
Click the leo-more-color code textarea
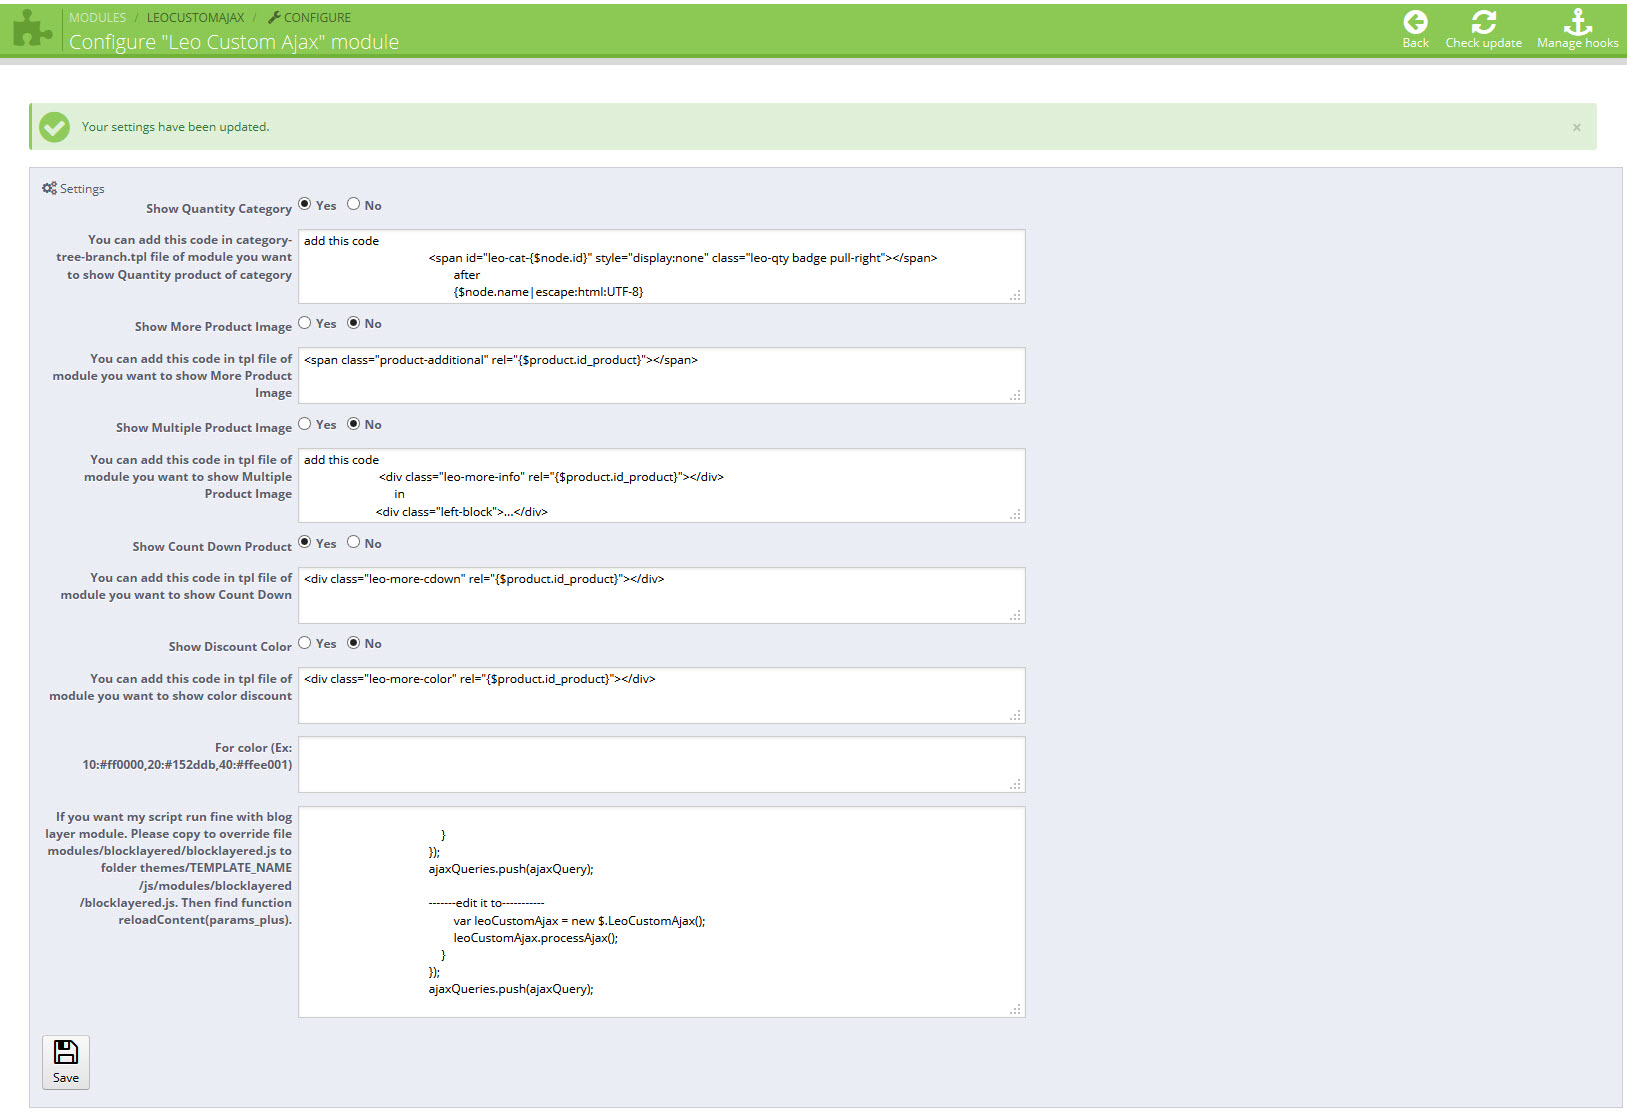pos(662,695)
